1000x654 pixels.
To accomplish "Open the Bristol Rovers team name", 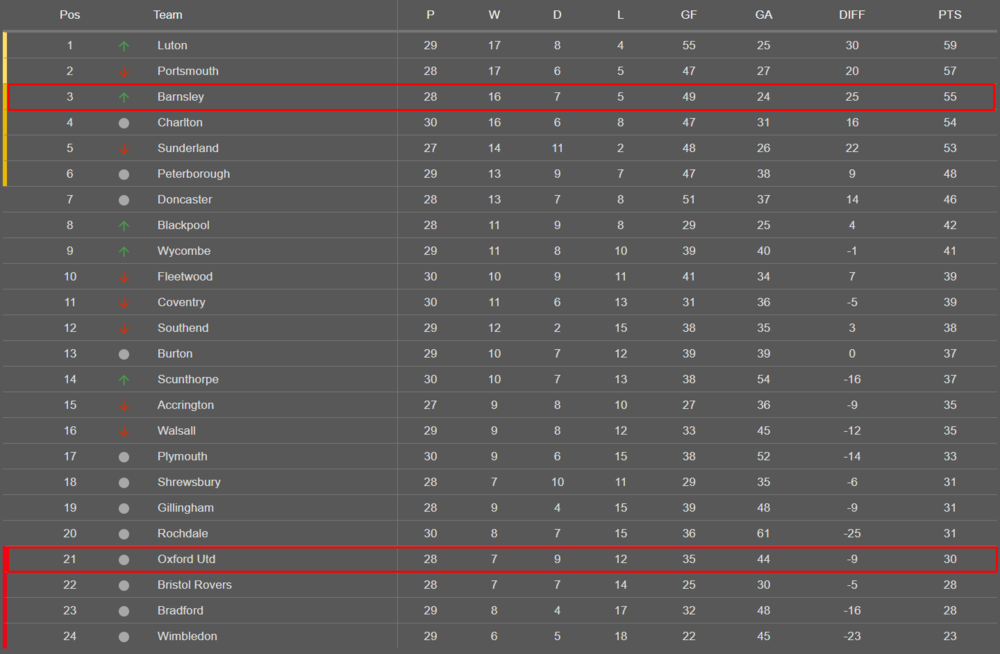I will [195, 584].
